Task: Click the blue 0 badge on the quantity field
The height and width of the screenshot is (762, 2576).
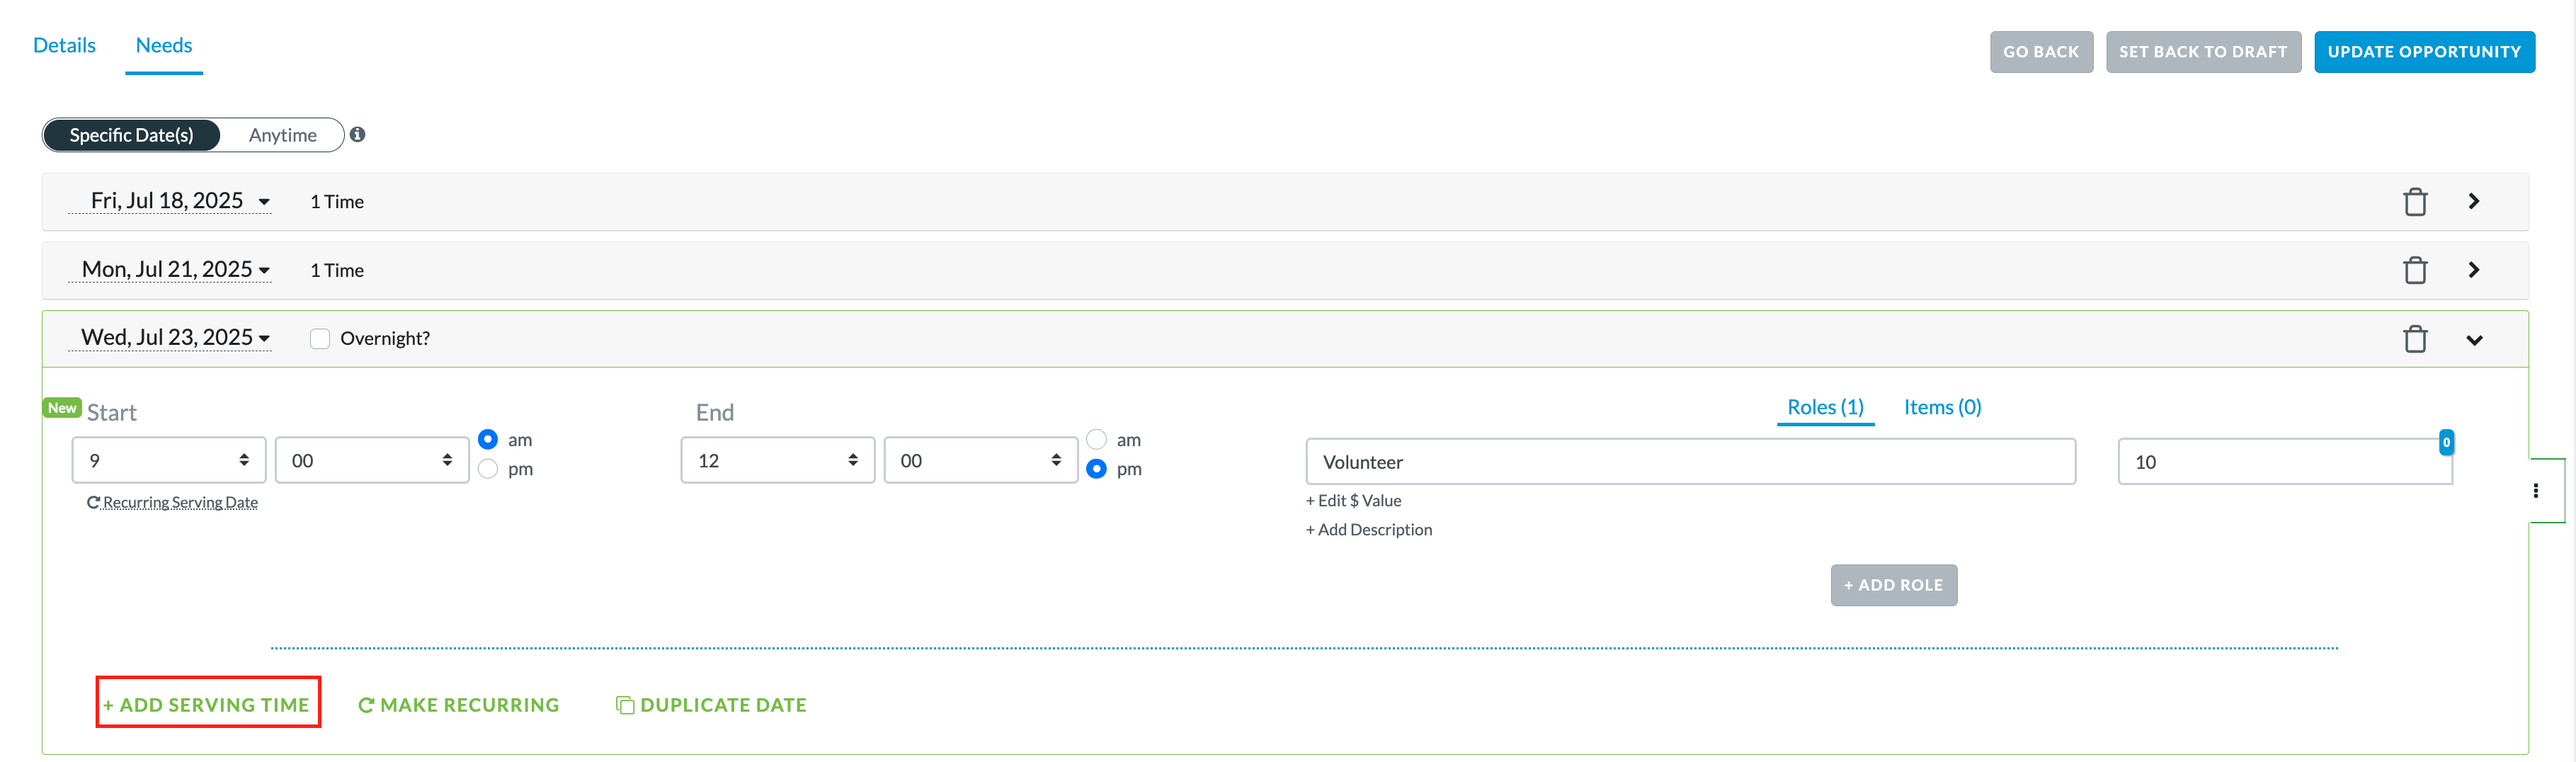Action: pyautogui.click(x=2446, y=442)
